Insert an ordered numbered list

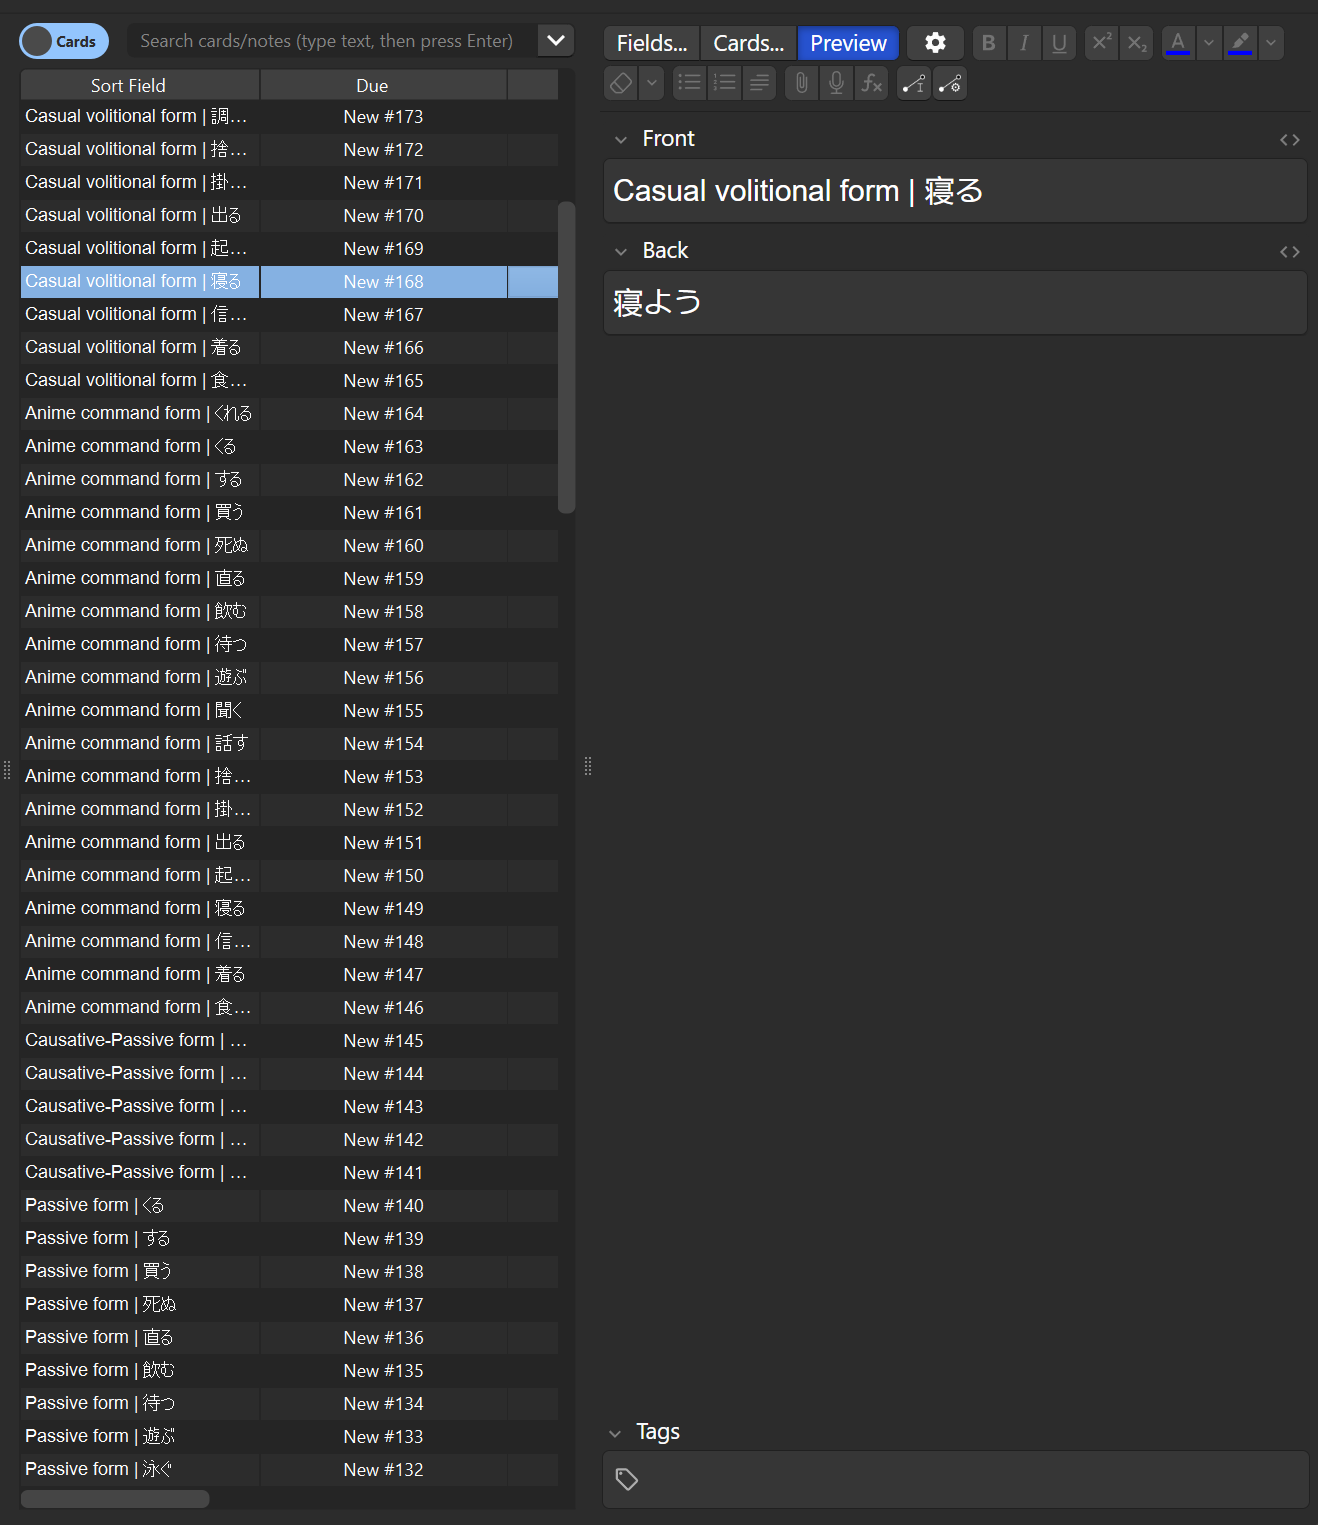(x=725, y=83)
